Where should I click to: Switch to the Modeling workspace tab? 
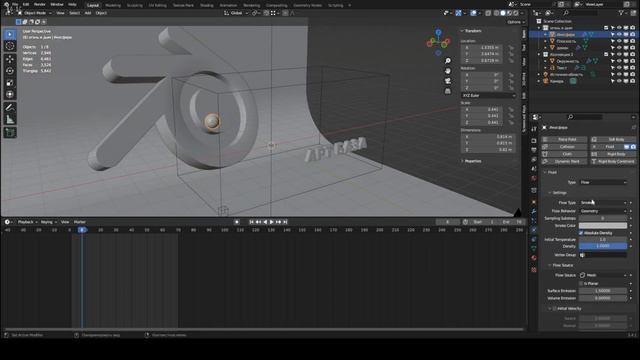tap(113, 5)
